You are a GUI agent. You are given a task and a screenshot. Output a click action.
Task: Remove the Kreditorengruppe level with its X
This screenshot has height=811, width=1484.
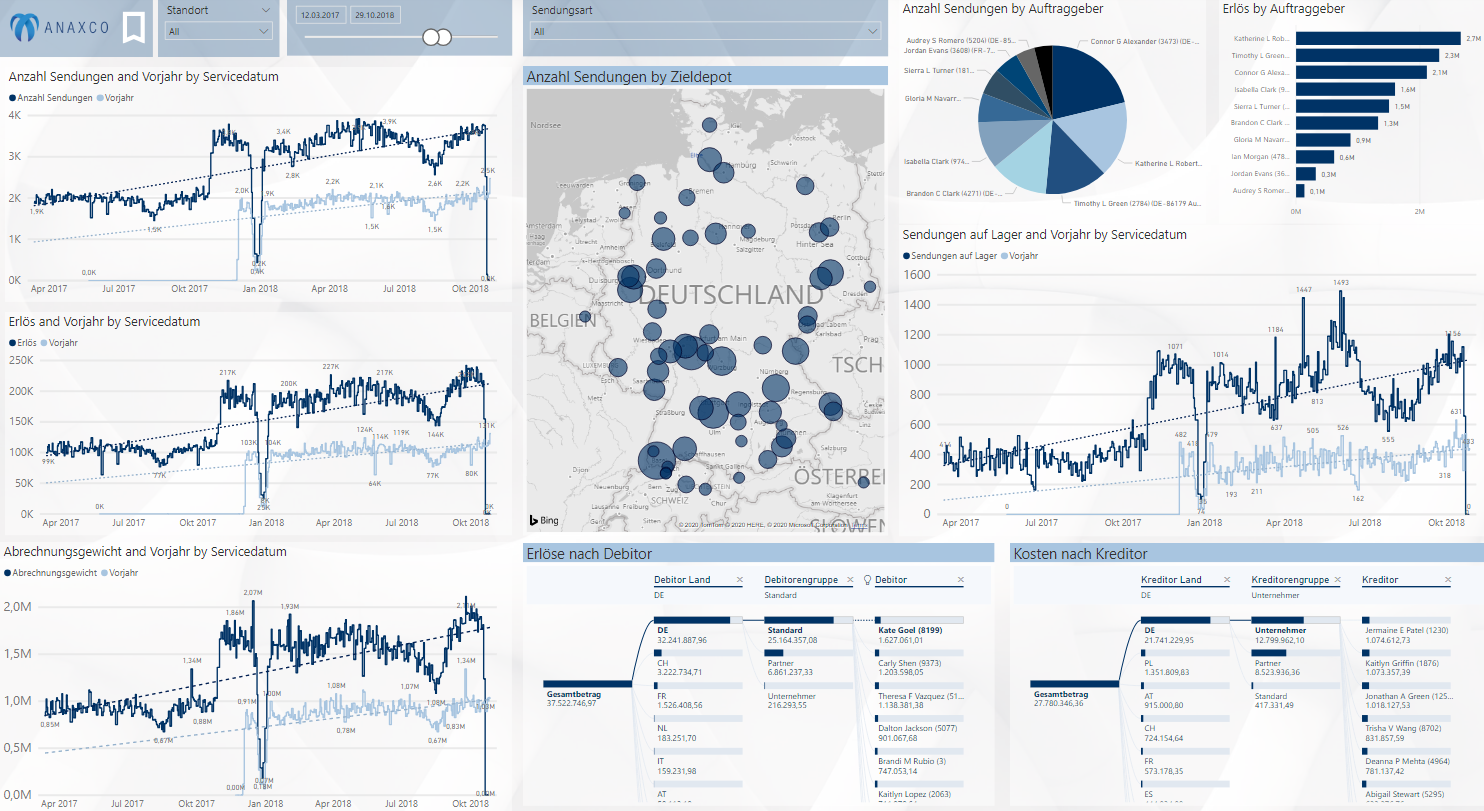tap(1337, 580)
